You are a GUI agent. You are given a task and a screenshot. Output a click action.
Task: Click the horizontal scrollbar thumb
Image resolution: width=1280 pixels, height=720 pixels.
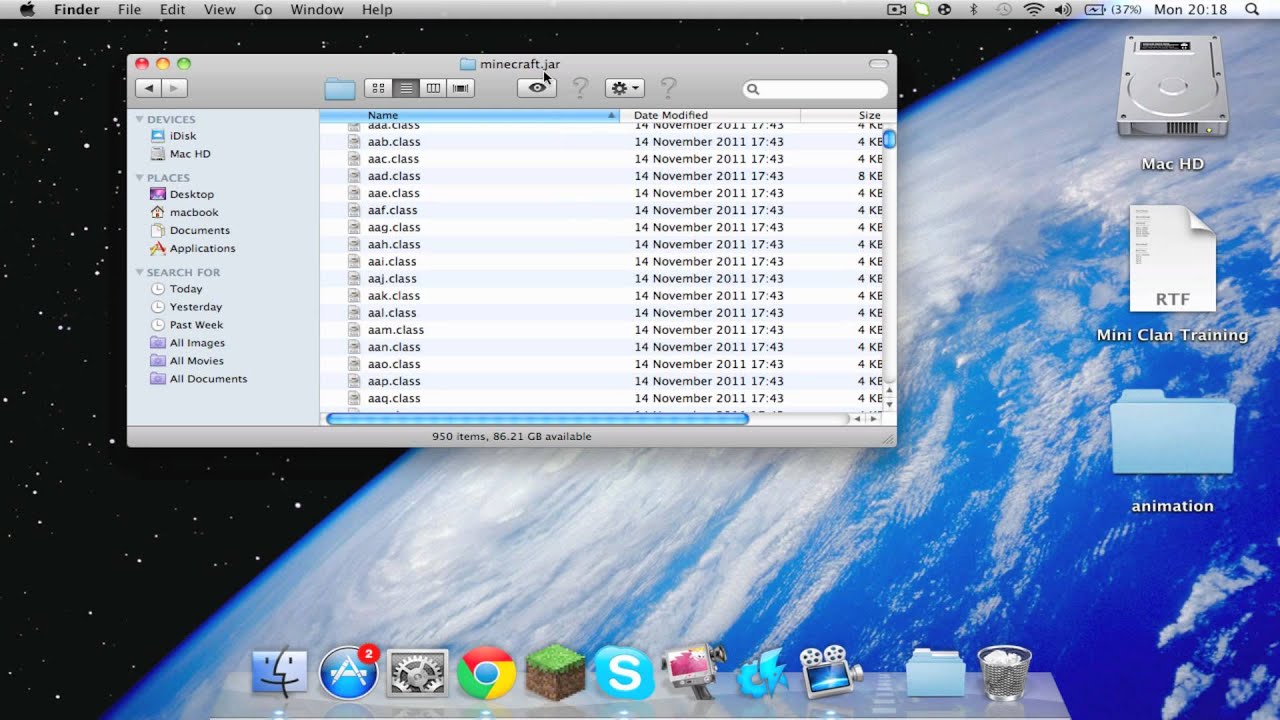(537, 419)
